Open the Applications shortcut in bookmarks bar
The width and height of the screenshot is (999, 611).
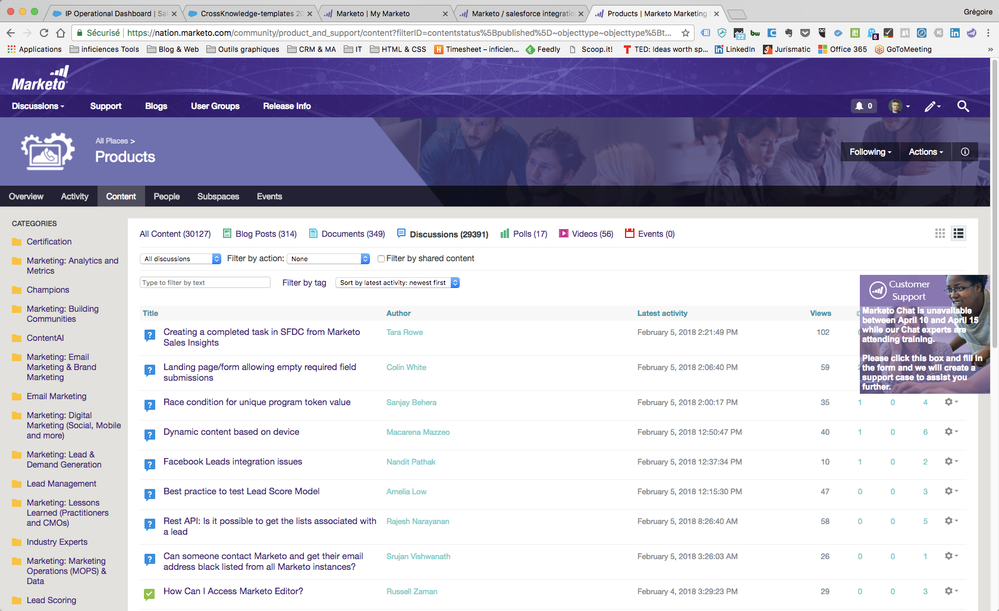34,49
